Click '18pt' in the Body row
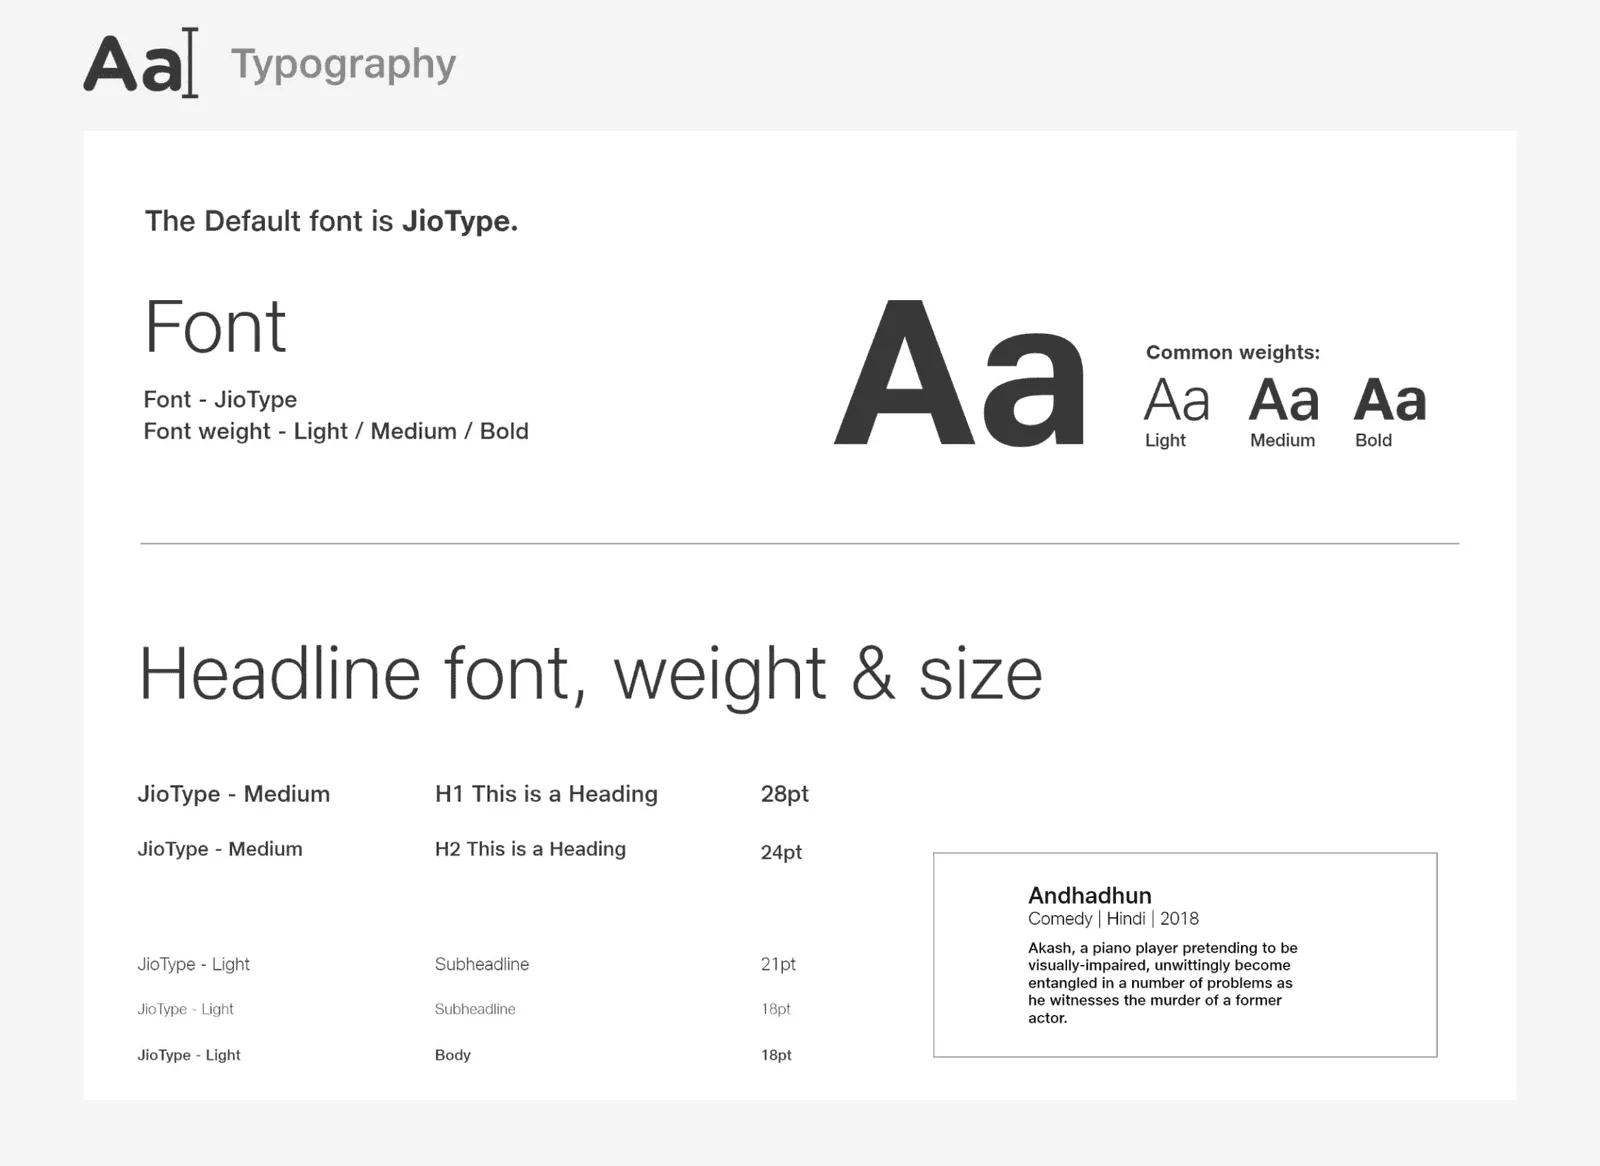This screenshot has height=1166, width=1600. (776, 1055)
